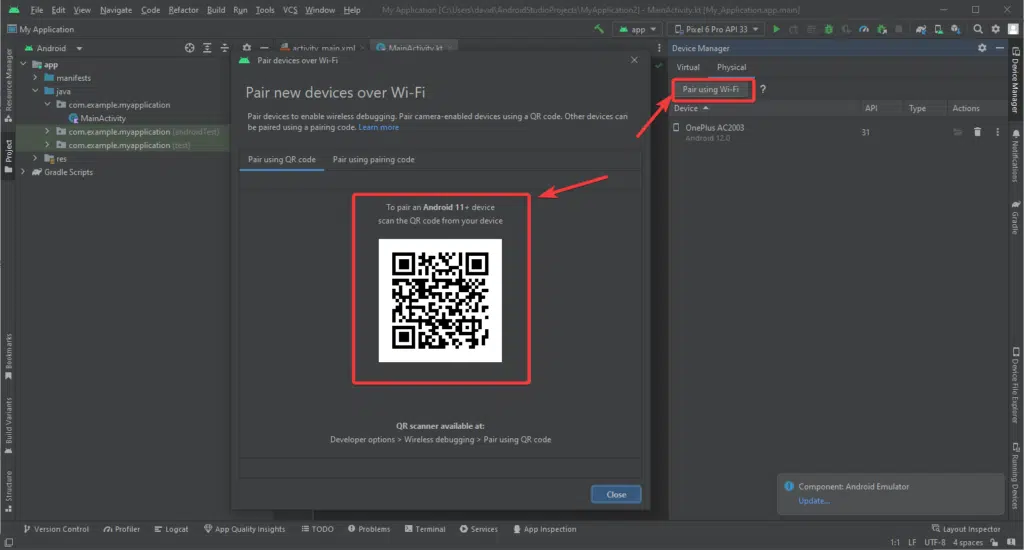
Task: Open the File menu
Action: 37,10
